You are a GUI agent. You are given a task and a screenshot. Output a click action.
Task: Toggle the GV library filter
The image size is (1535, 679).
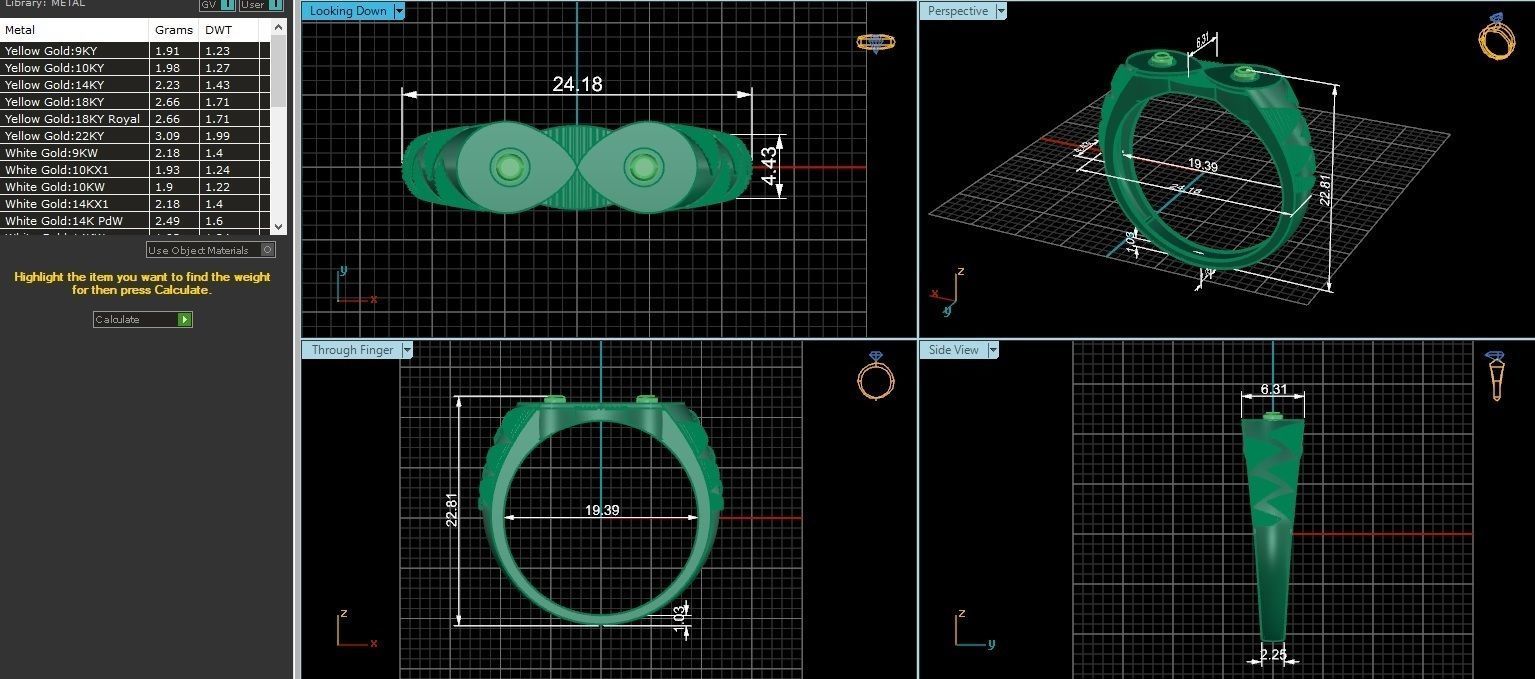point(217,4)
